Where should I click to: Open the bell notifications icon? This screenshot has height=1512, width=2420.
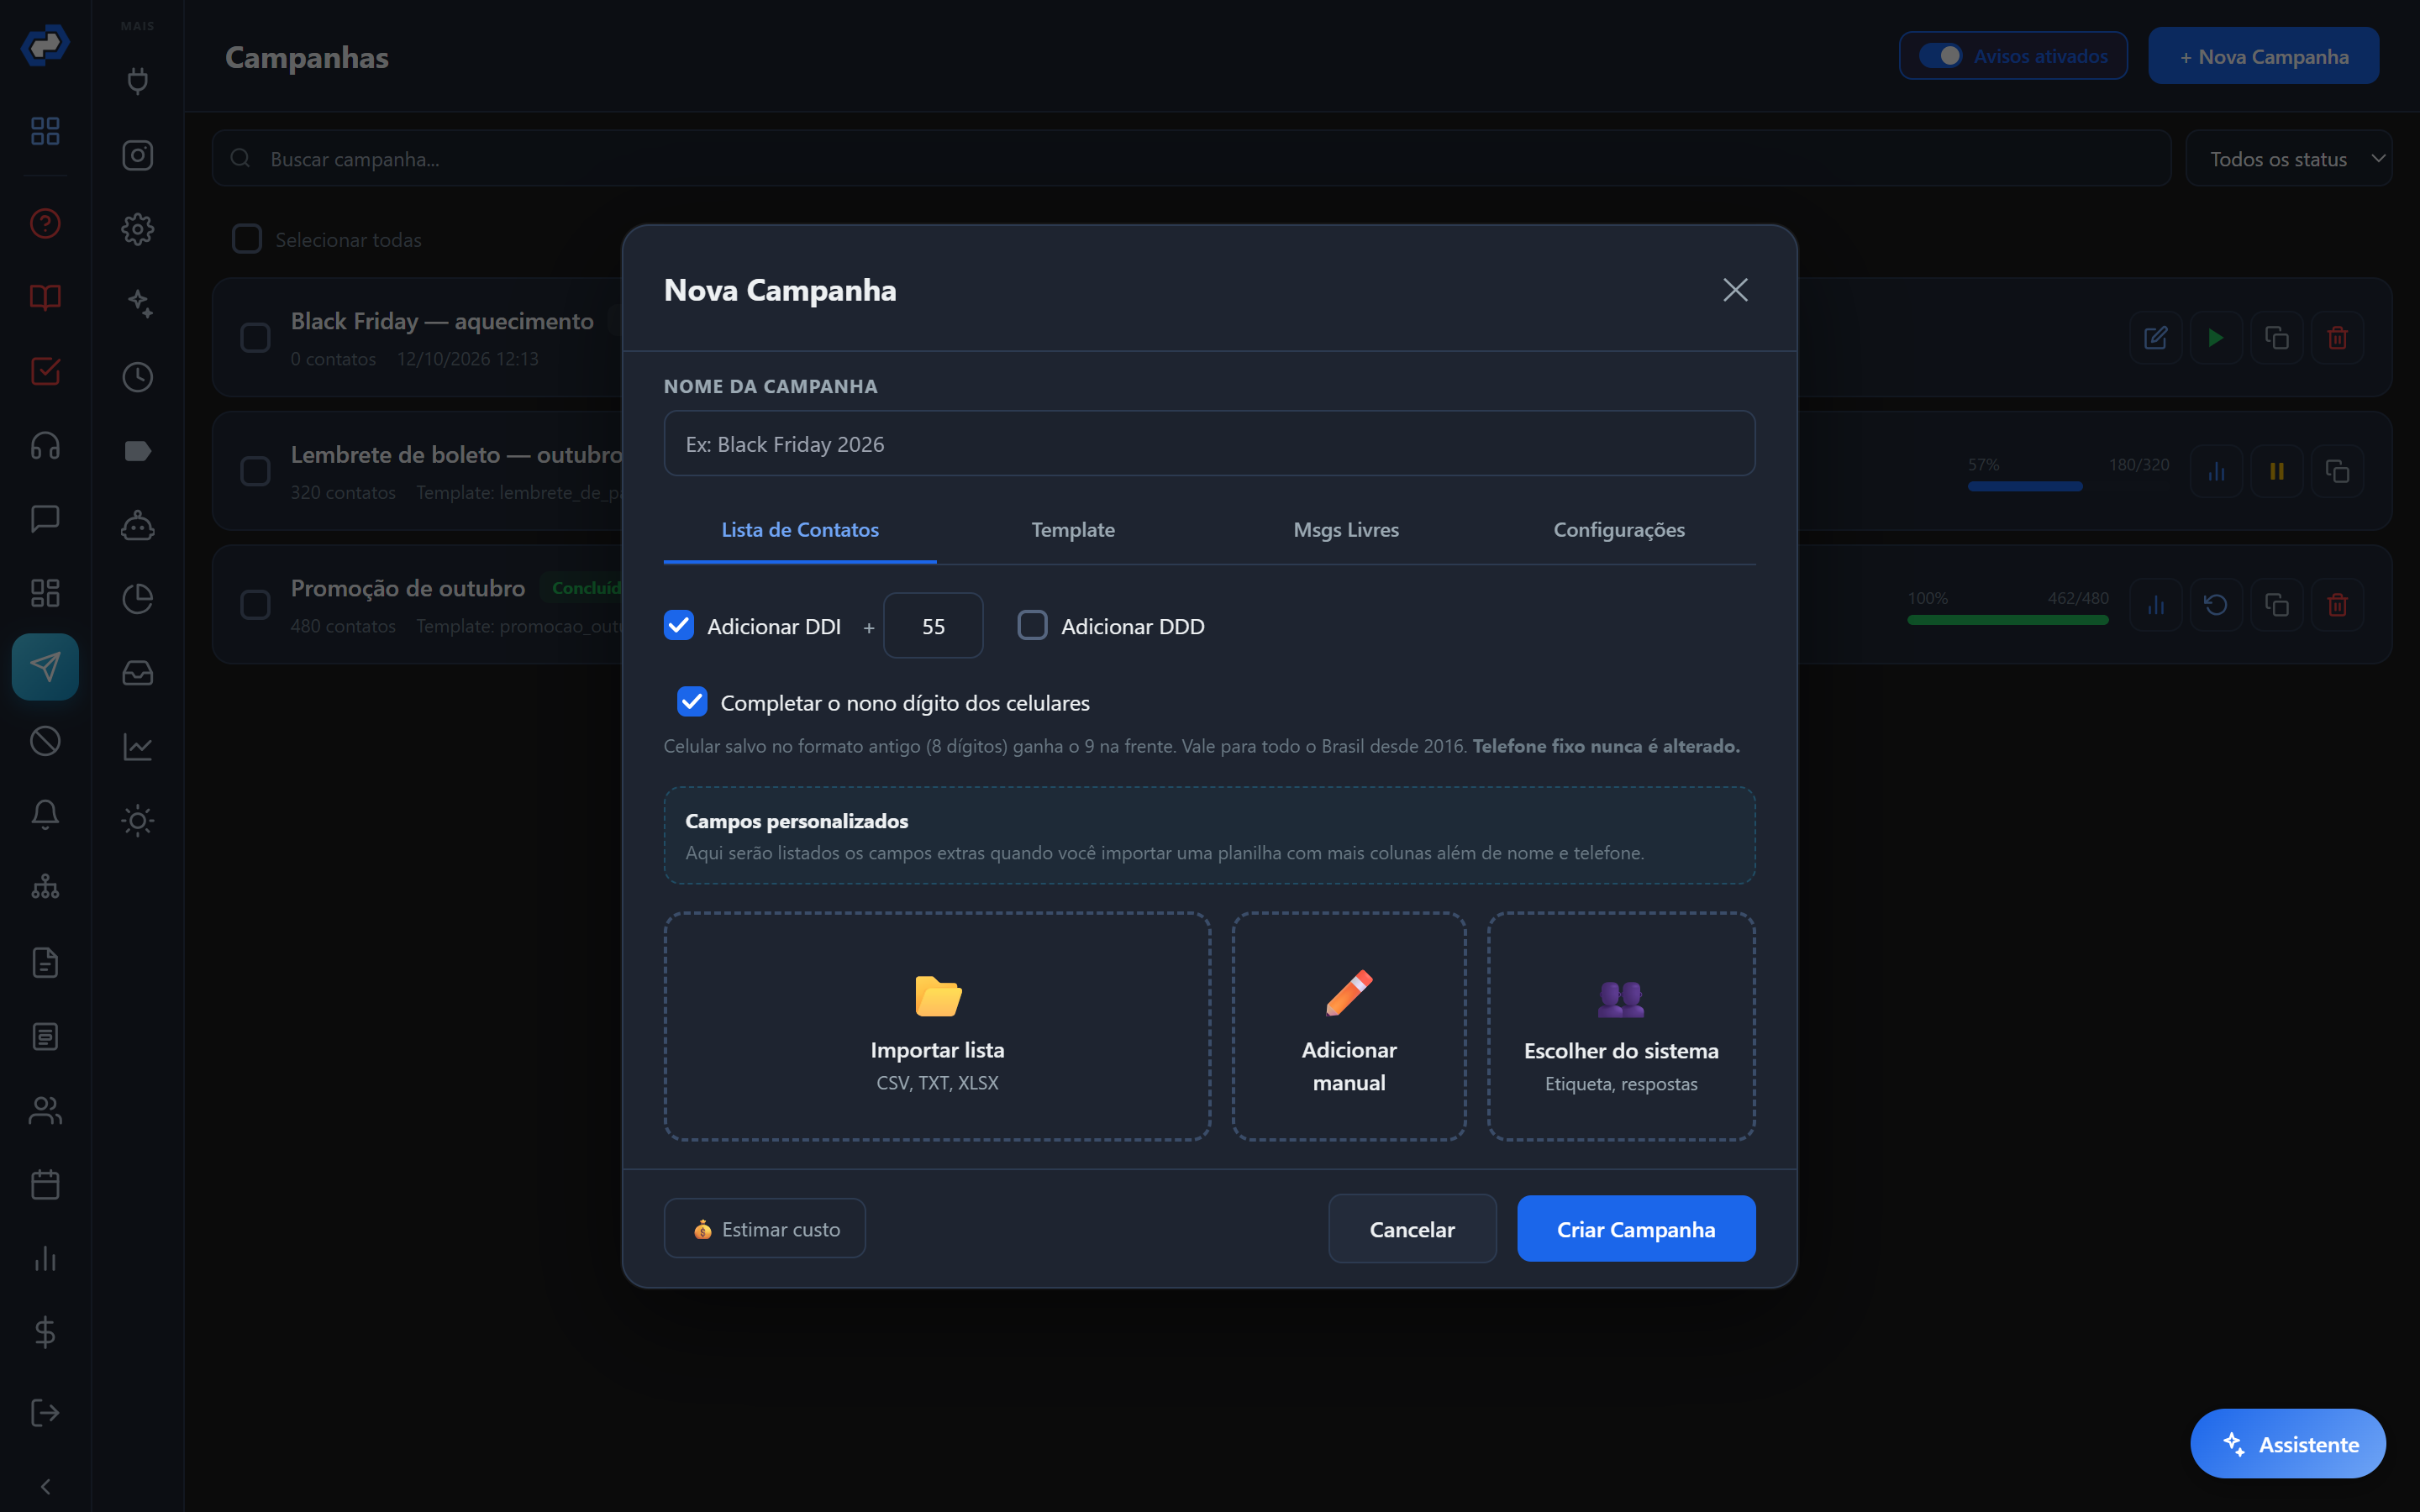45,815
